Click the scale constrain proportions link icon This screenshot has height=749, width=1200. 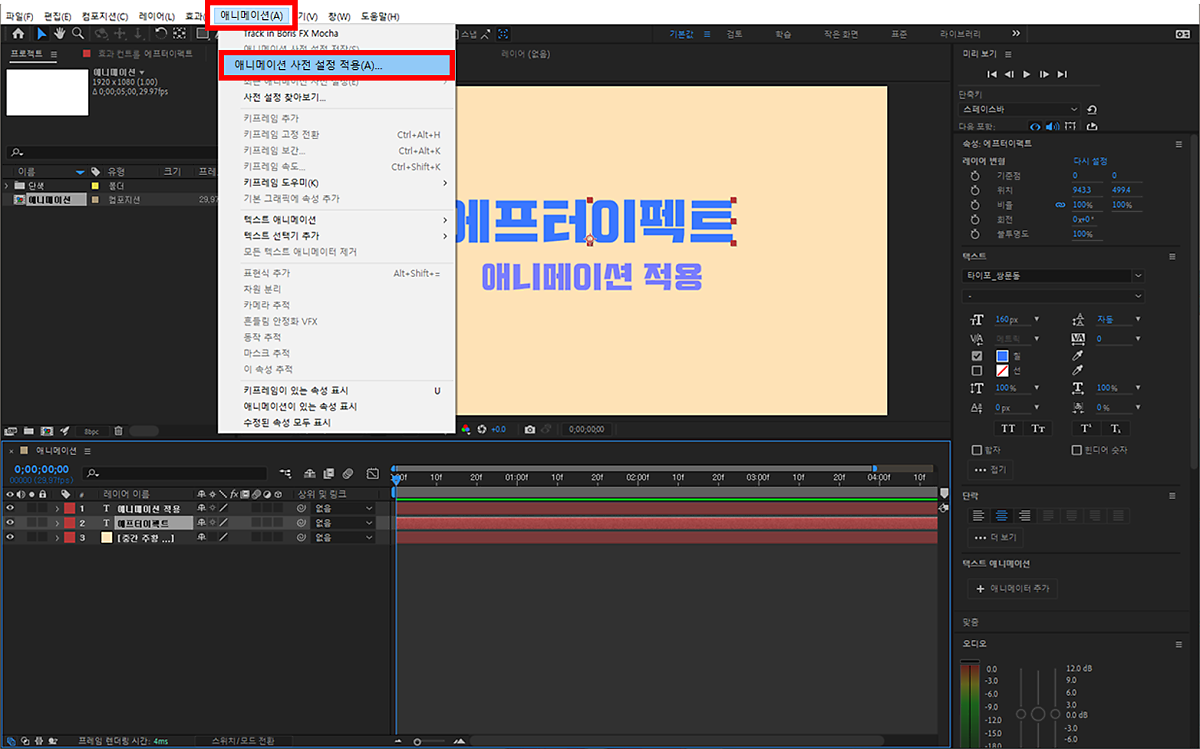point(1060,205)
